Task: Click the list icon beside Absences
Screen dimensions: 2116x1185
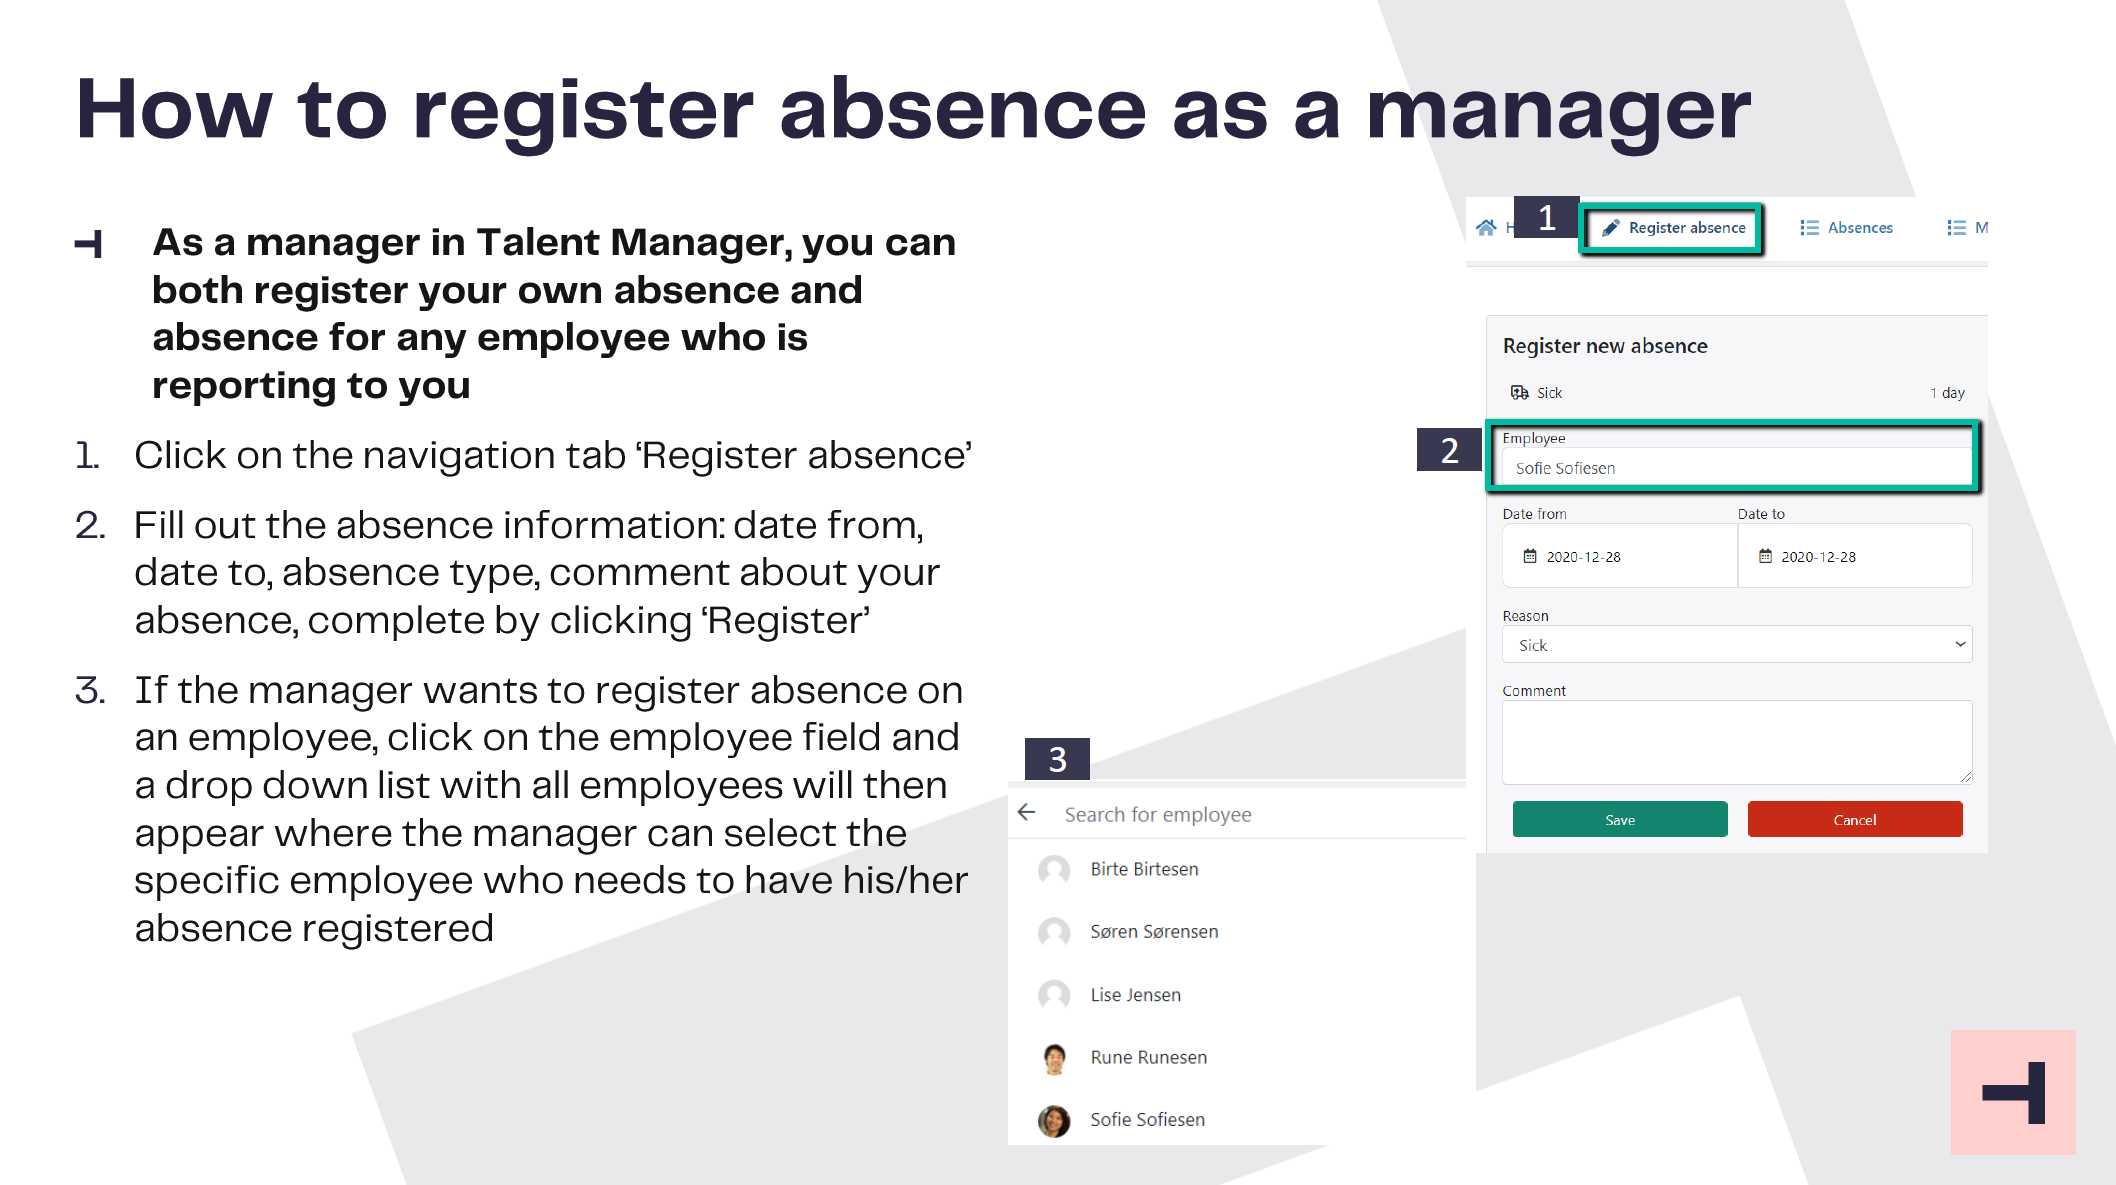Action: [x=1809, y=228]
